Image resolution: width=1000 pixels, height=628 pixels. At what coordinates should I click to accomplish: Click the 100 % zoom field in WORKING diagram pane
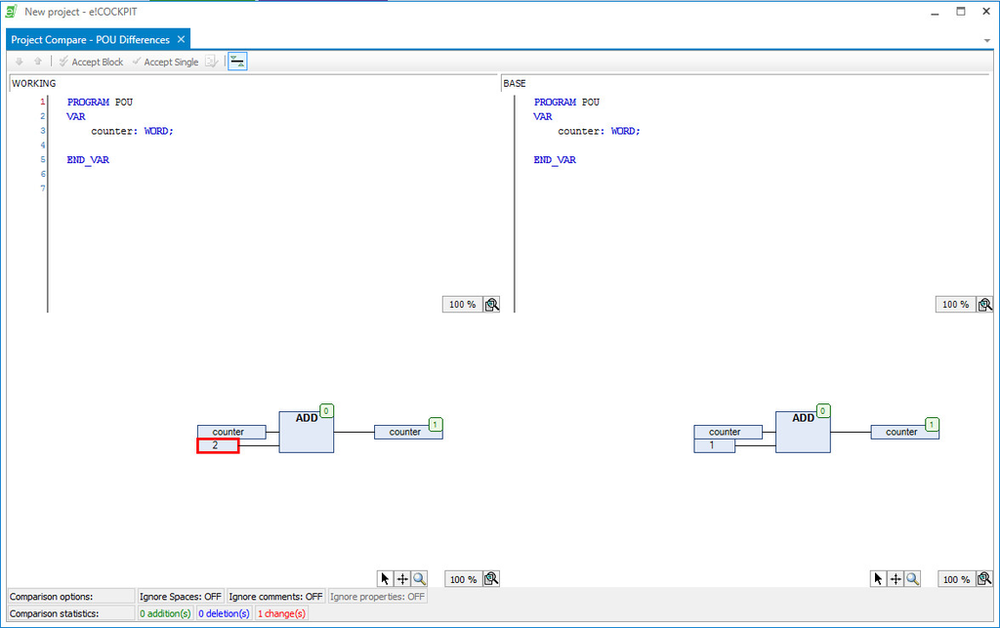click(x=463, y=579)
